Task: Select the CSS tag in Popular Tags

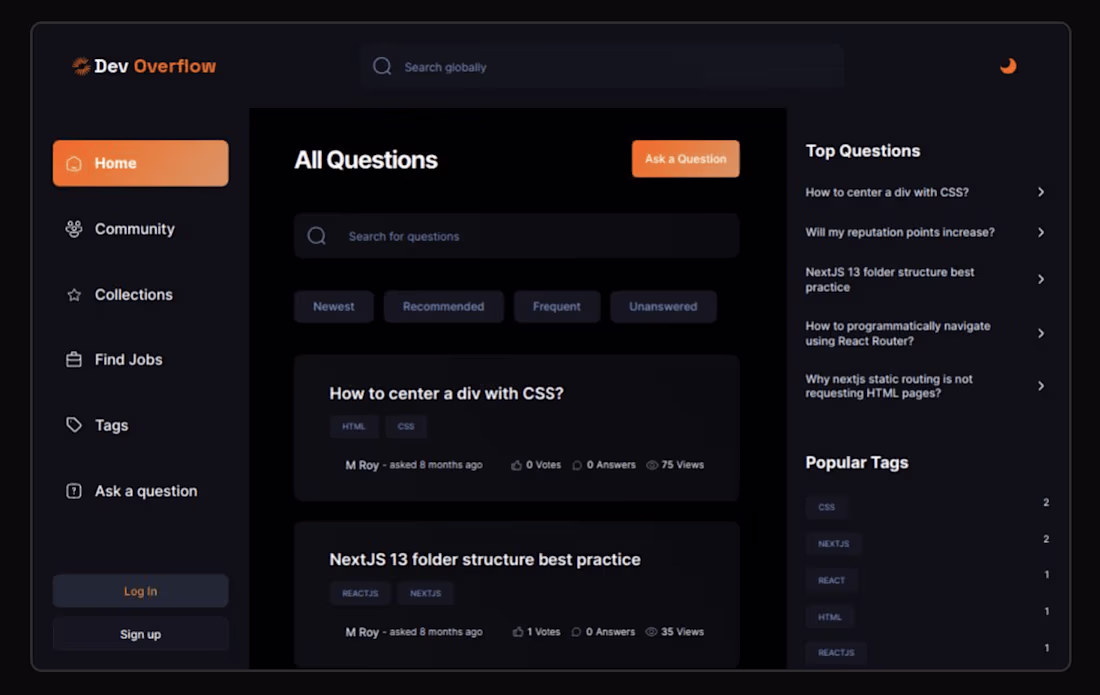Action: click(x=827, y=507)
